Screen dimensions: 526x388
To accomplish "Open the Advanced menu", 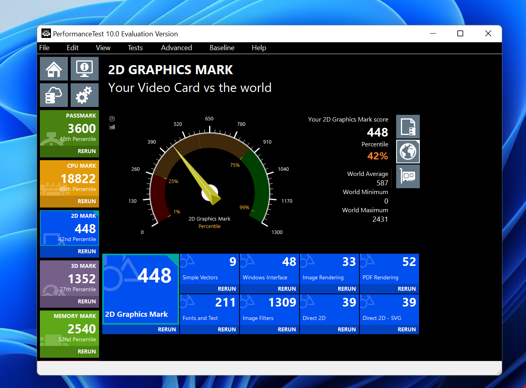I will point(176,48).
